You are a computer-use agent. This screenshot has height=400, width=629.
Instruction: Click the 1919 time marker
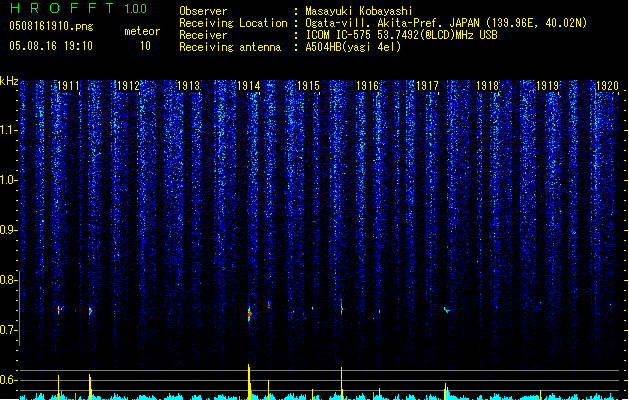coord(548,86)
